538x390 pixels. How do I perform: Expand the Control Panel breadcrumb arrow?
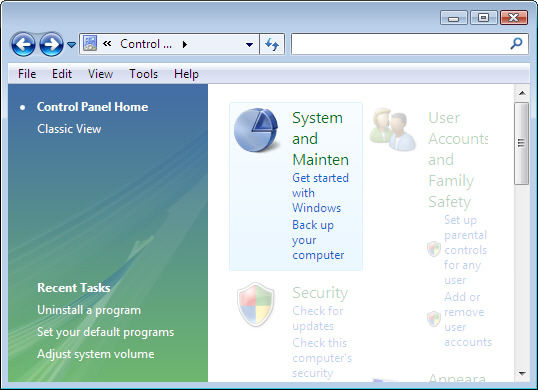point(185,44)
